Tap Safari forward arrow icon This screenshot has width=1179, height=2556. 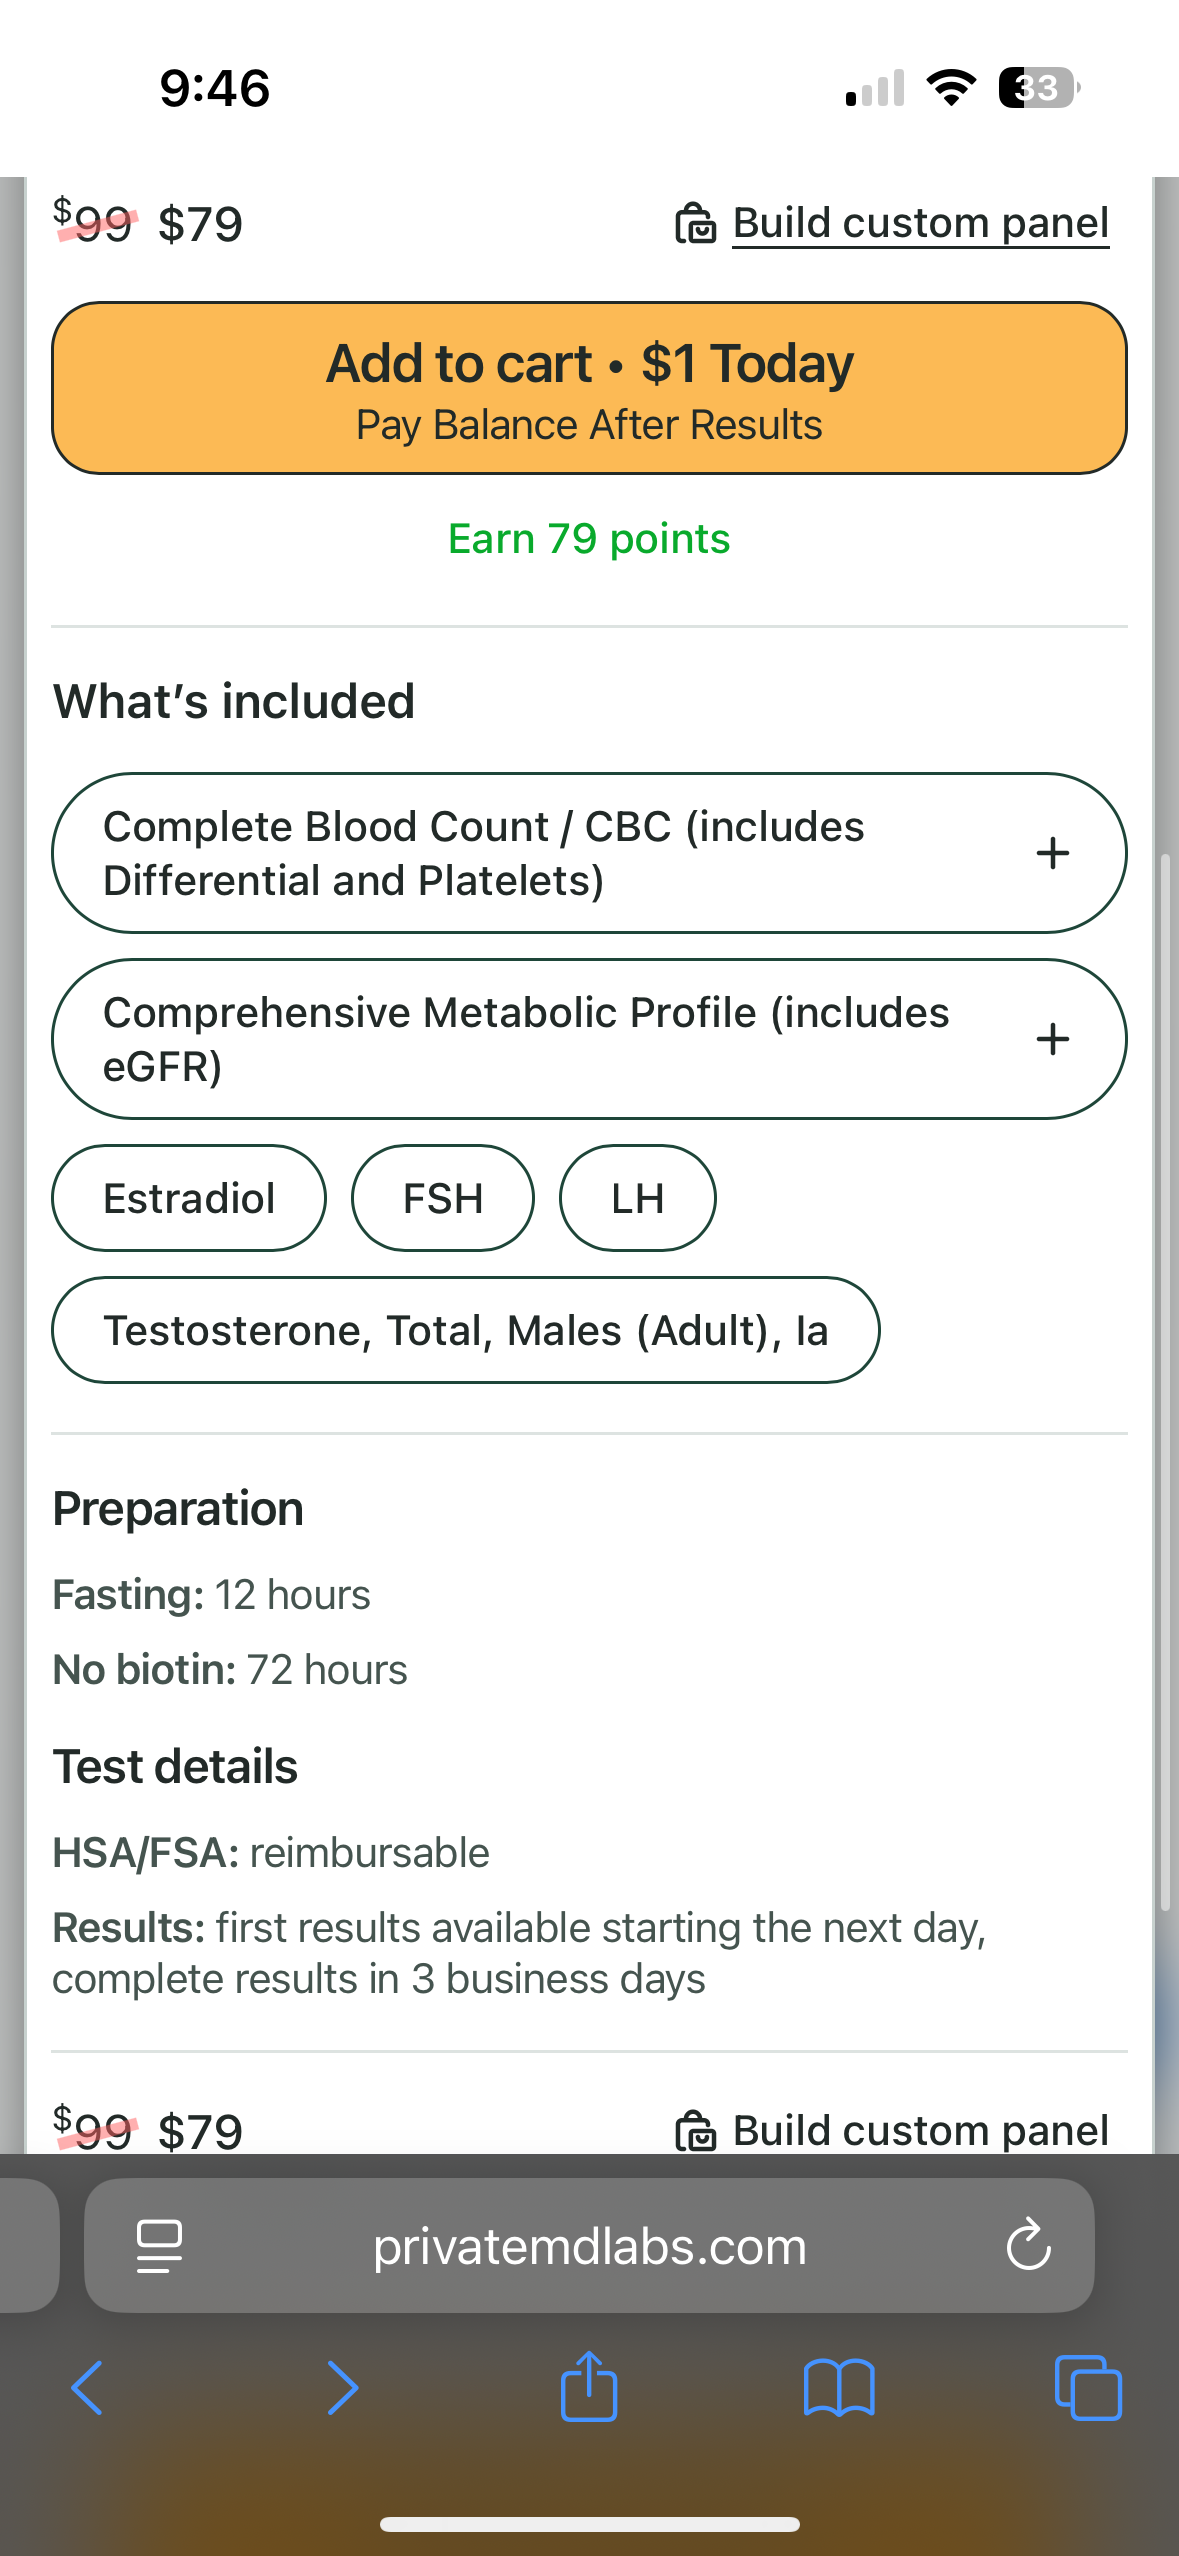click(342, 2388)
